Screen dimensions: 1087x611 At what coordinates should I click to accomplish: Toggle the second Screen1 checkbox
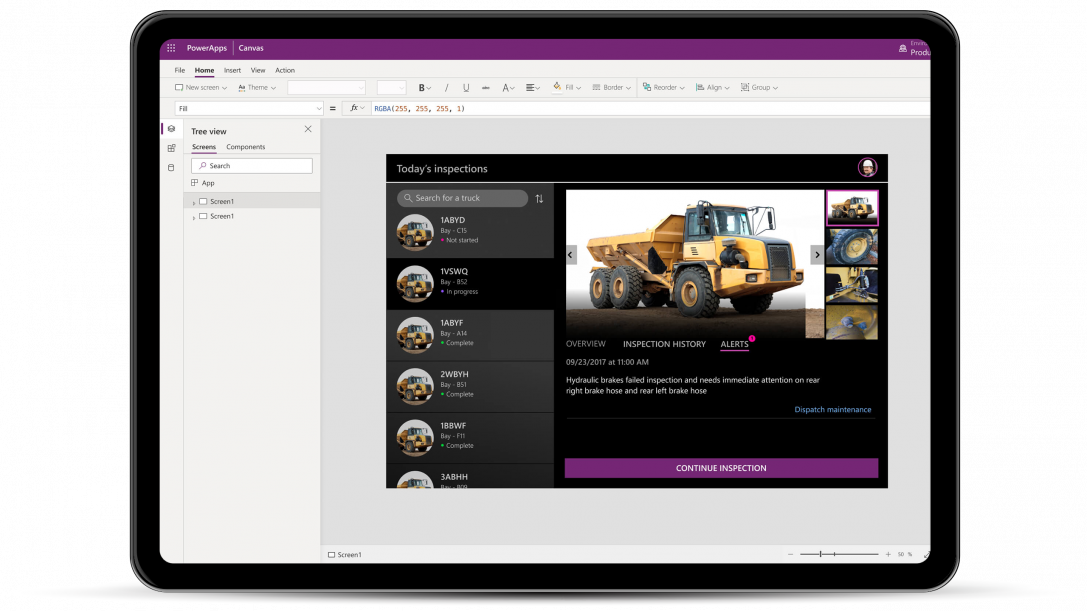click(203, 216)
